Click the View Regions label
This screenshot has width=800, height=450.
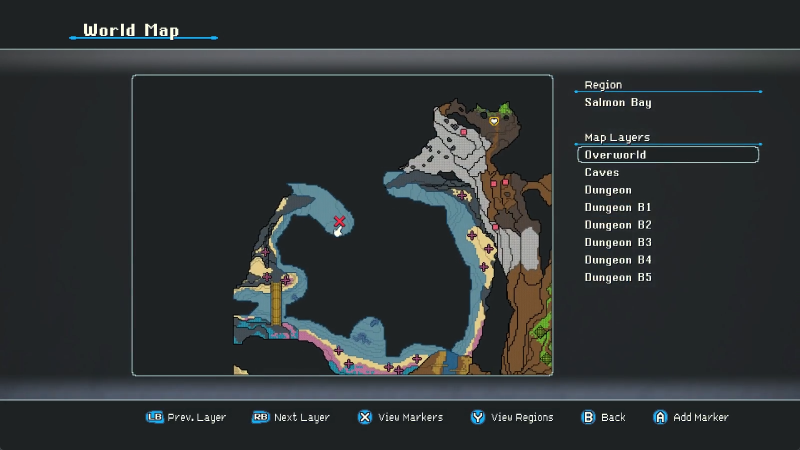point(522,417)
